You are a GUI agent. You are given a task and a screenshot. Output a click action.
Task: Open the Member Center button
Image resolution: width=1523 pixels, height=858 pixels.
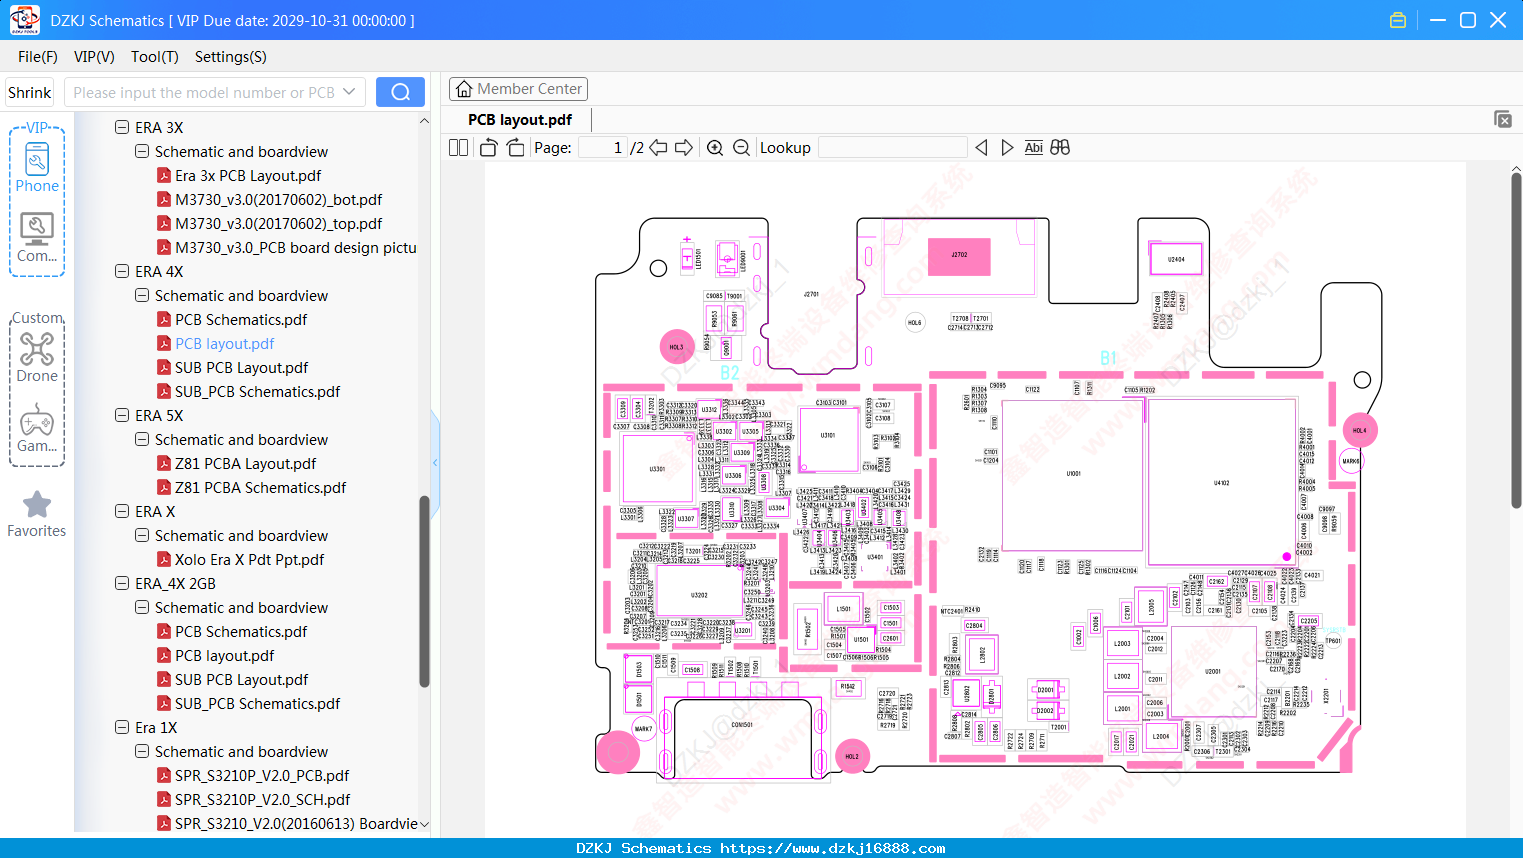click(x=518, y=89)
